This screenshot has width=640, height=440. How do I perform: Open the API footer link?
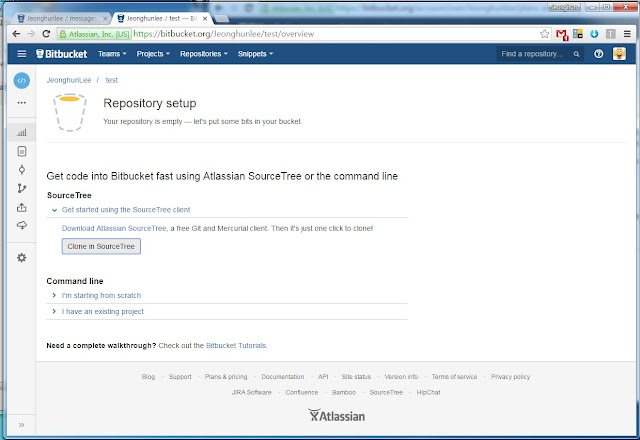tap(323, 377)
